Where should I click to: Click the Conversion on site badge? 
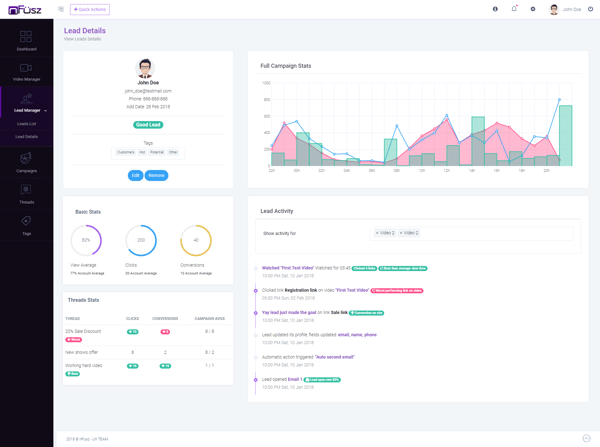pyautogui.click(x=367, y=313)
